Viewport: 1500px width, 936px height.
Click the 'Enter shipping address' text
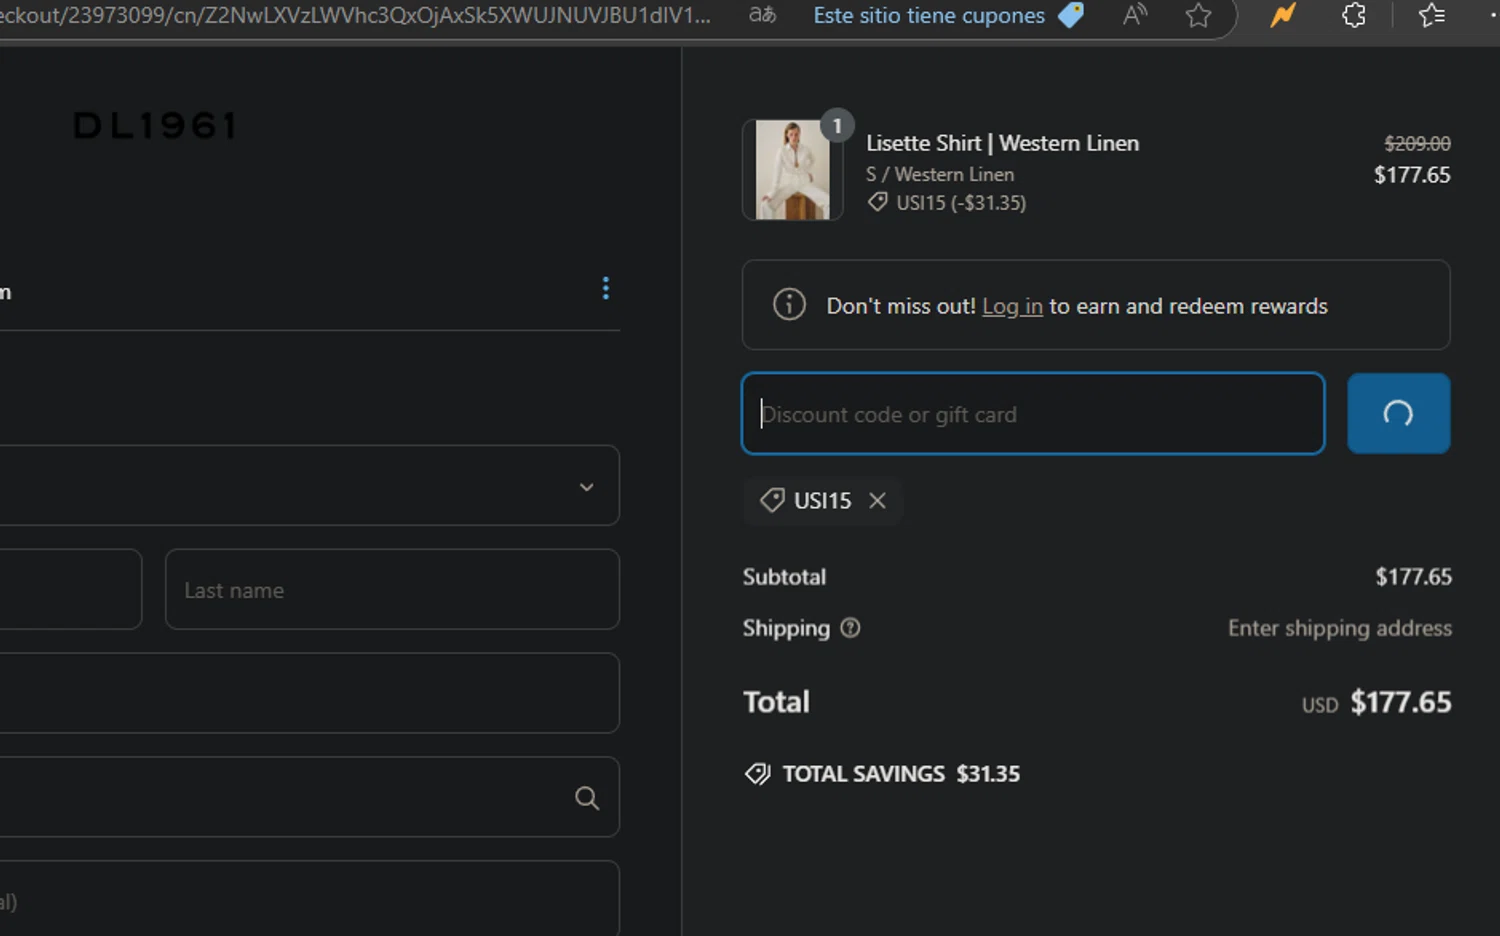[x=1340, y=628]
